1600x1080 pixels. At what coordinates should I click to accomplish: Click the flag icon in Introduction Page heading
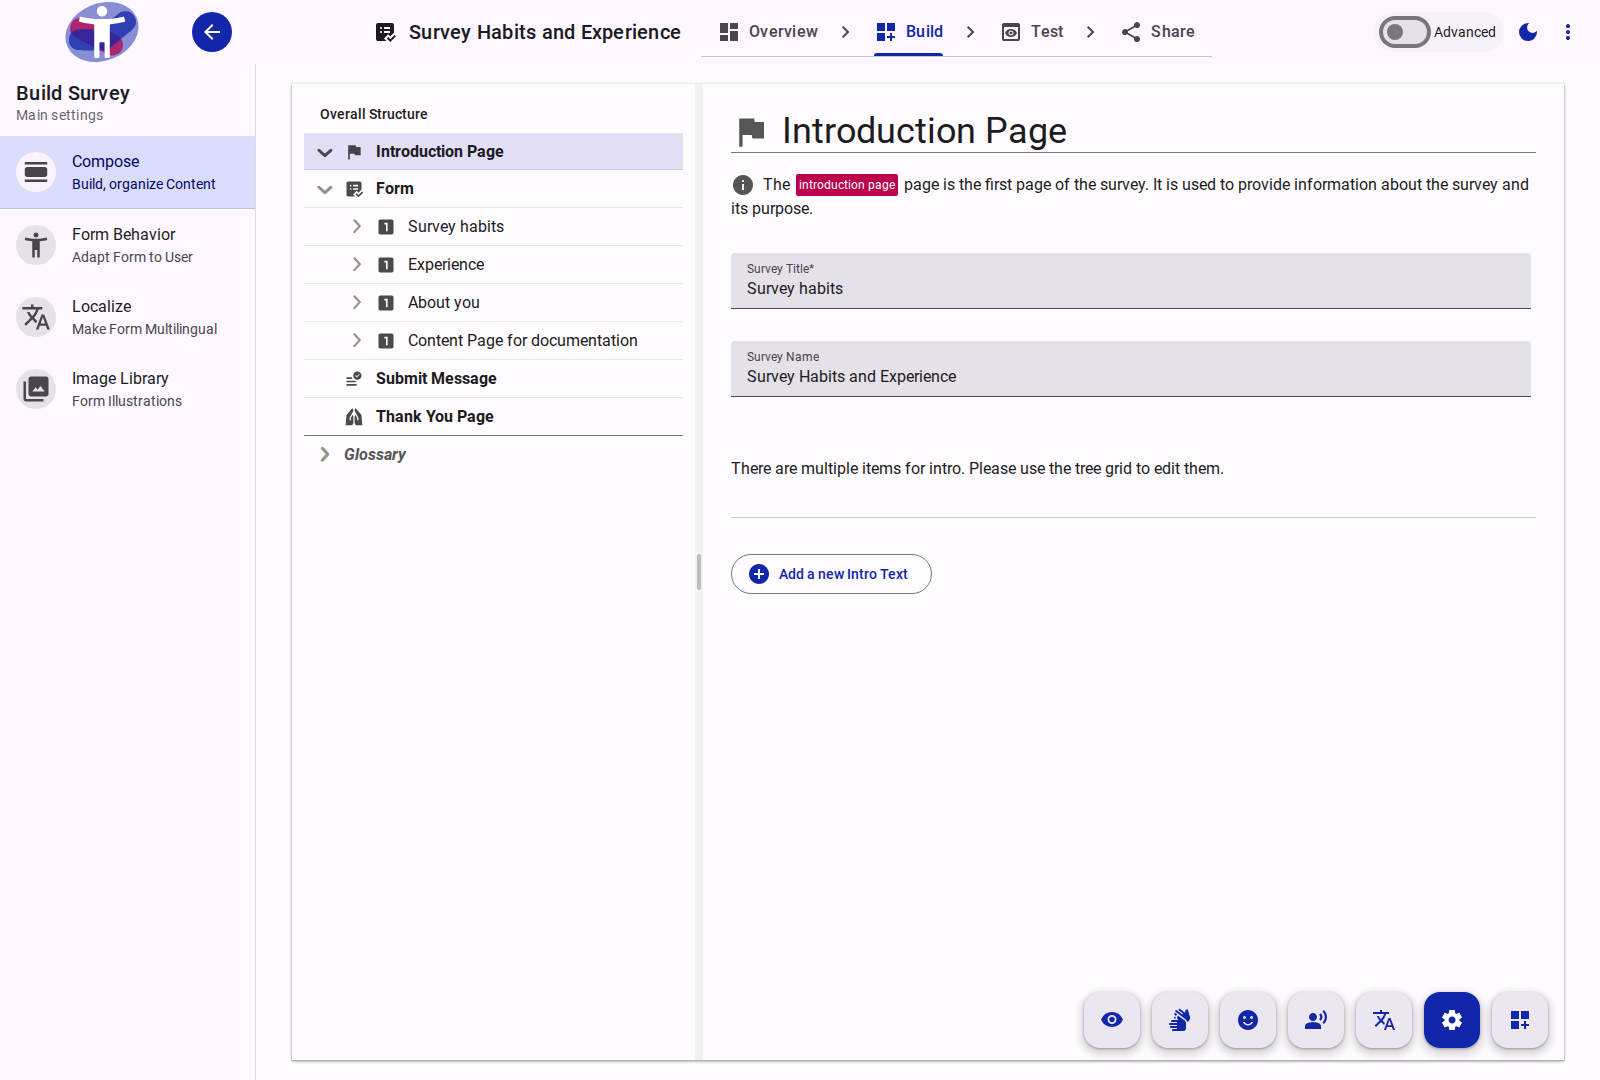751,131
